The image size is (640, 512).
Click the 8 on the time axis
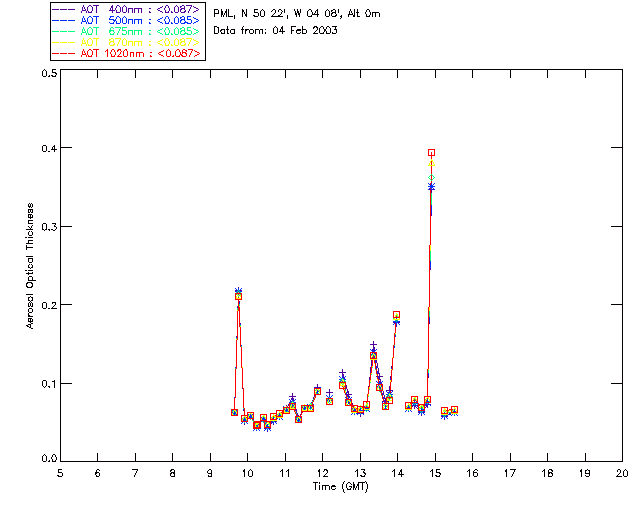(173, 473)
